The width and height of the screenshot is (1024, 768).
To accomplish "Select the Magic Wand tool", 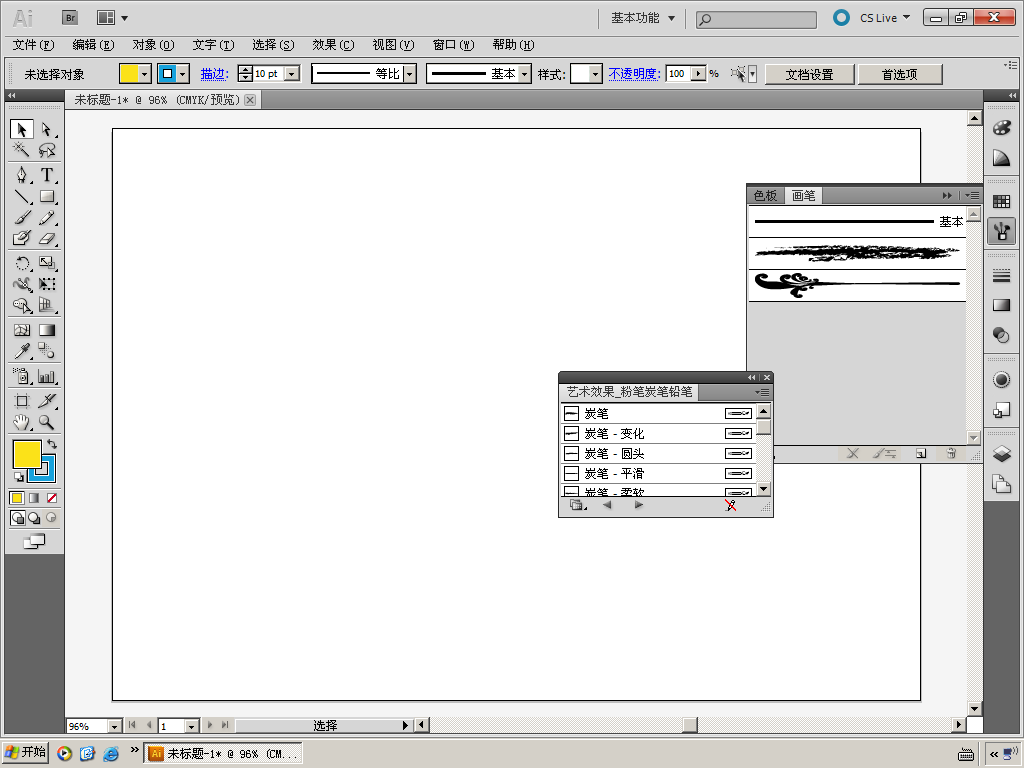I will [22, 150].
